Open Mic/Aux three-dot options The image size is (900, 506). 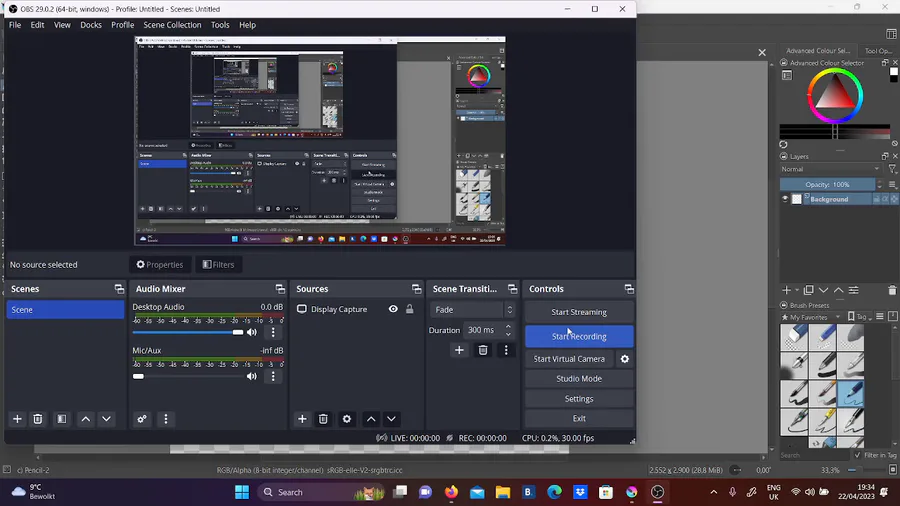point(273,376)
